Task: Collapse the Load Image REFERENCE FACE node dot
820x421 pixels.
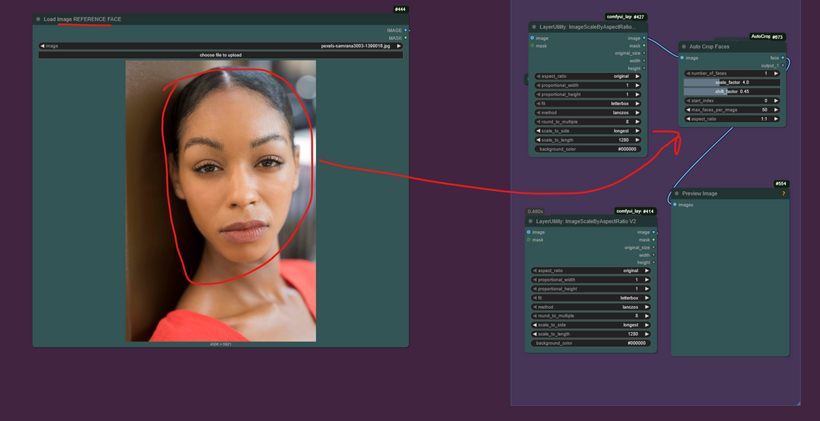Action: [x=38, y=19]
